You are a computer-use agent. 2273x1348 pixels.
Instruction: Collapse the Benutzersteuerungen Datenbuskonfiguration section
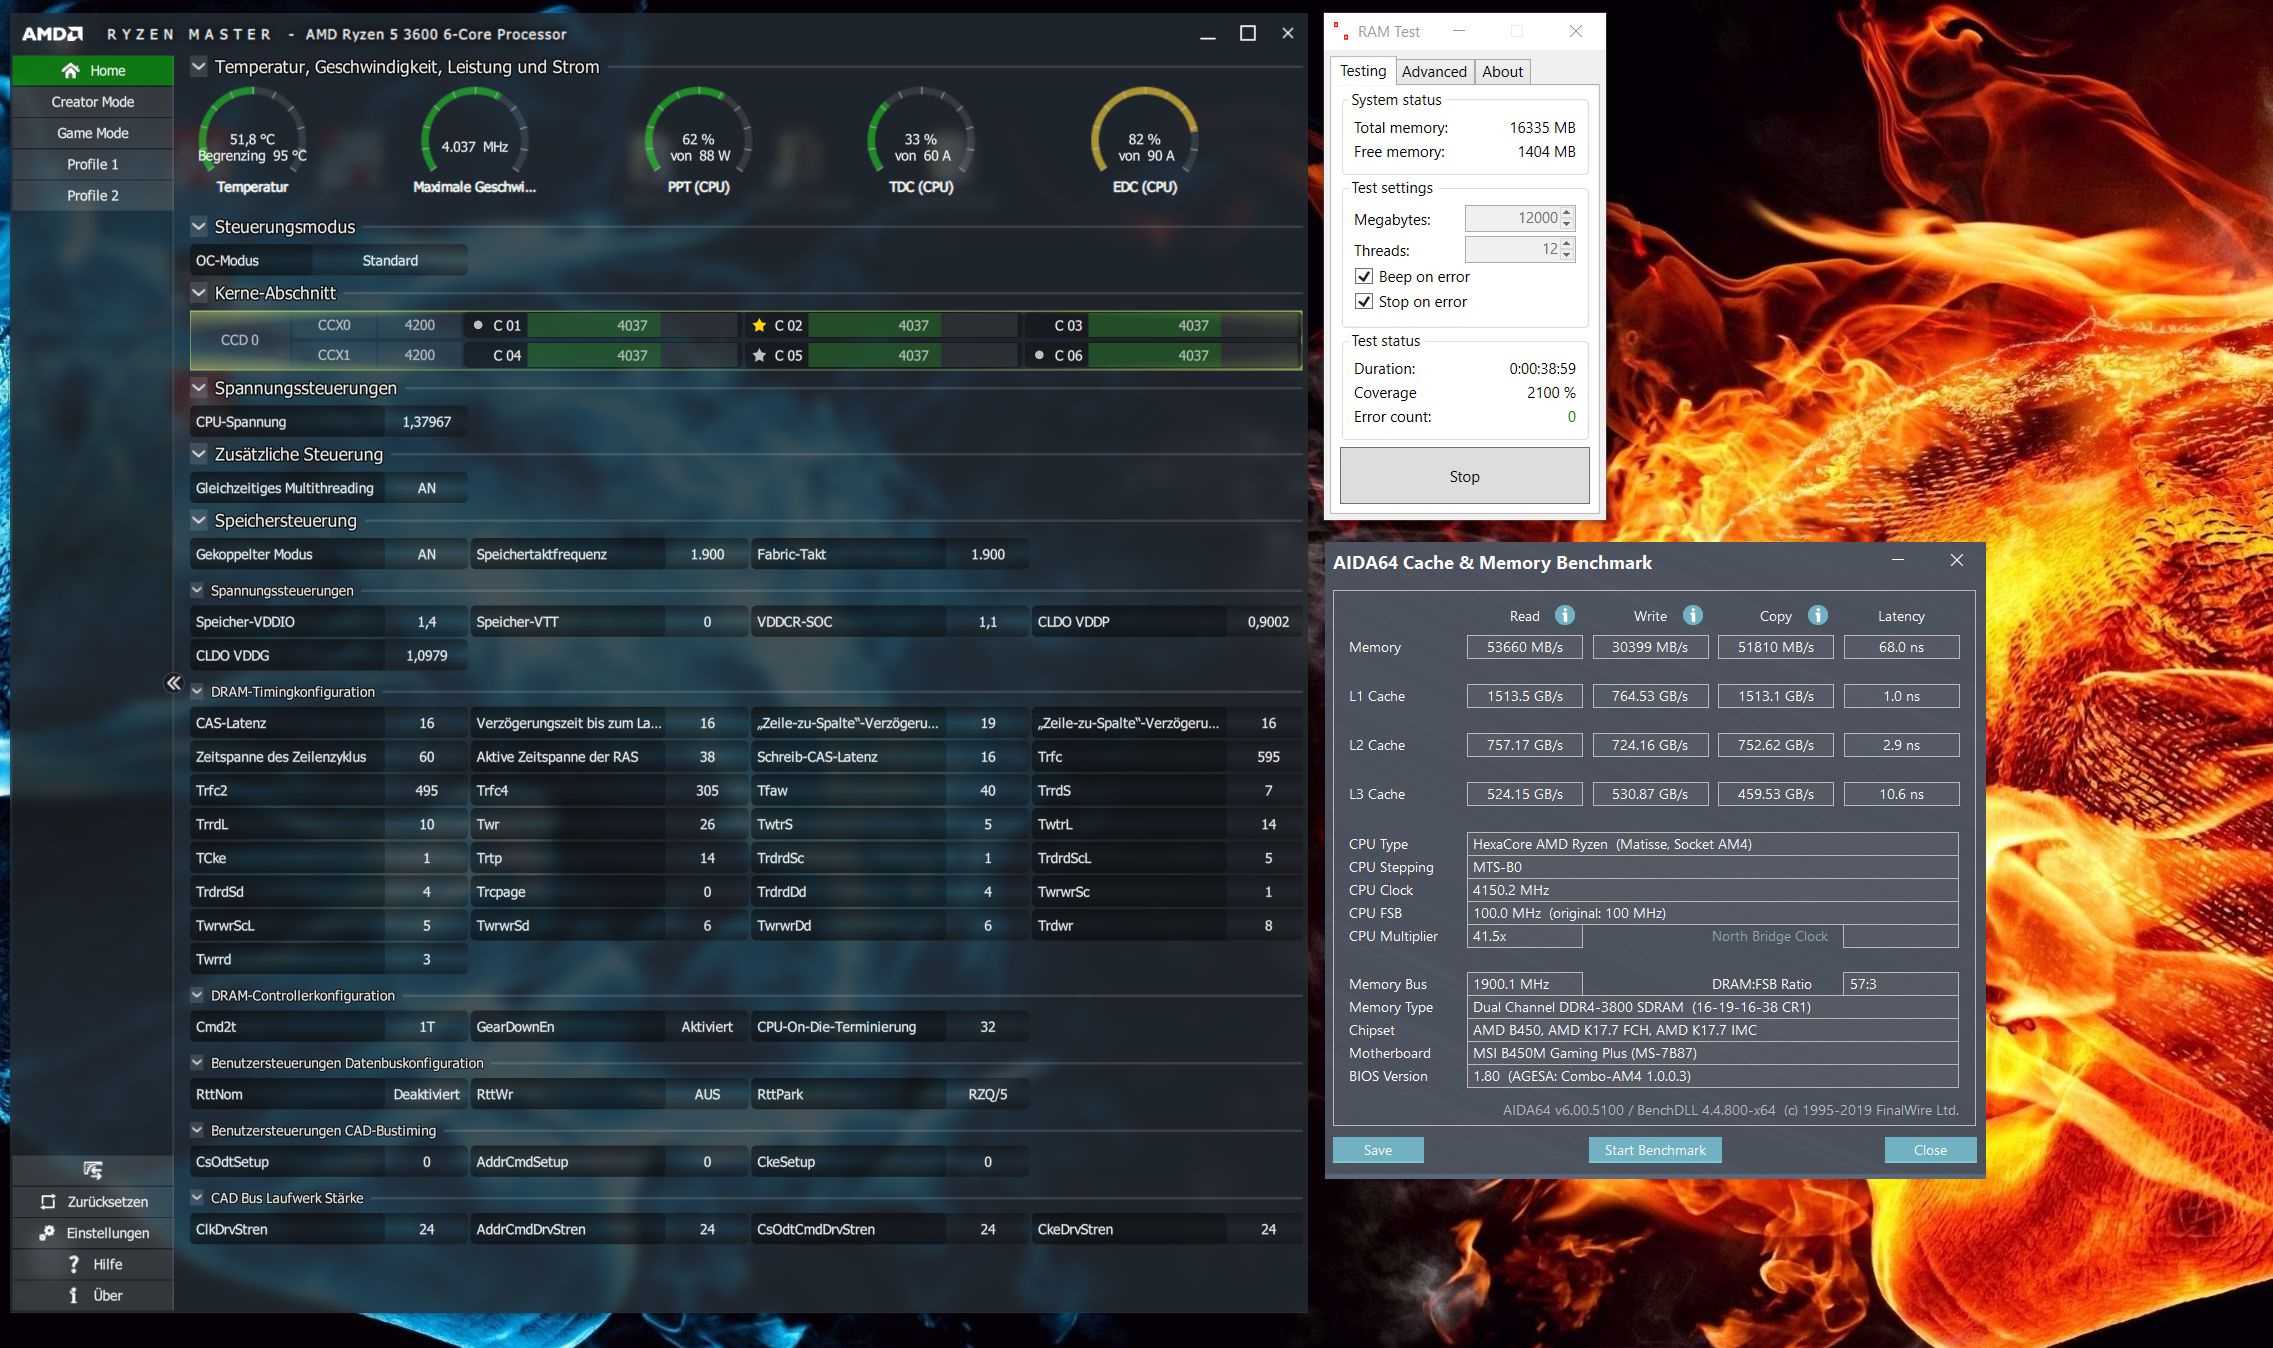coord(197,1062)
